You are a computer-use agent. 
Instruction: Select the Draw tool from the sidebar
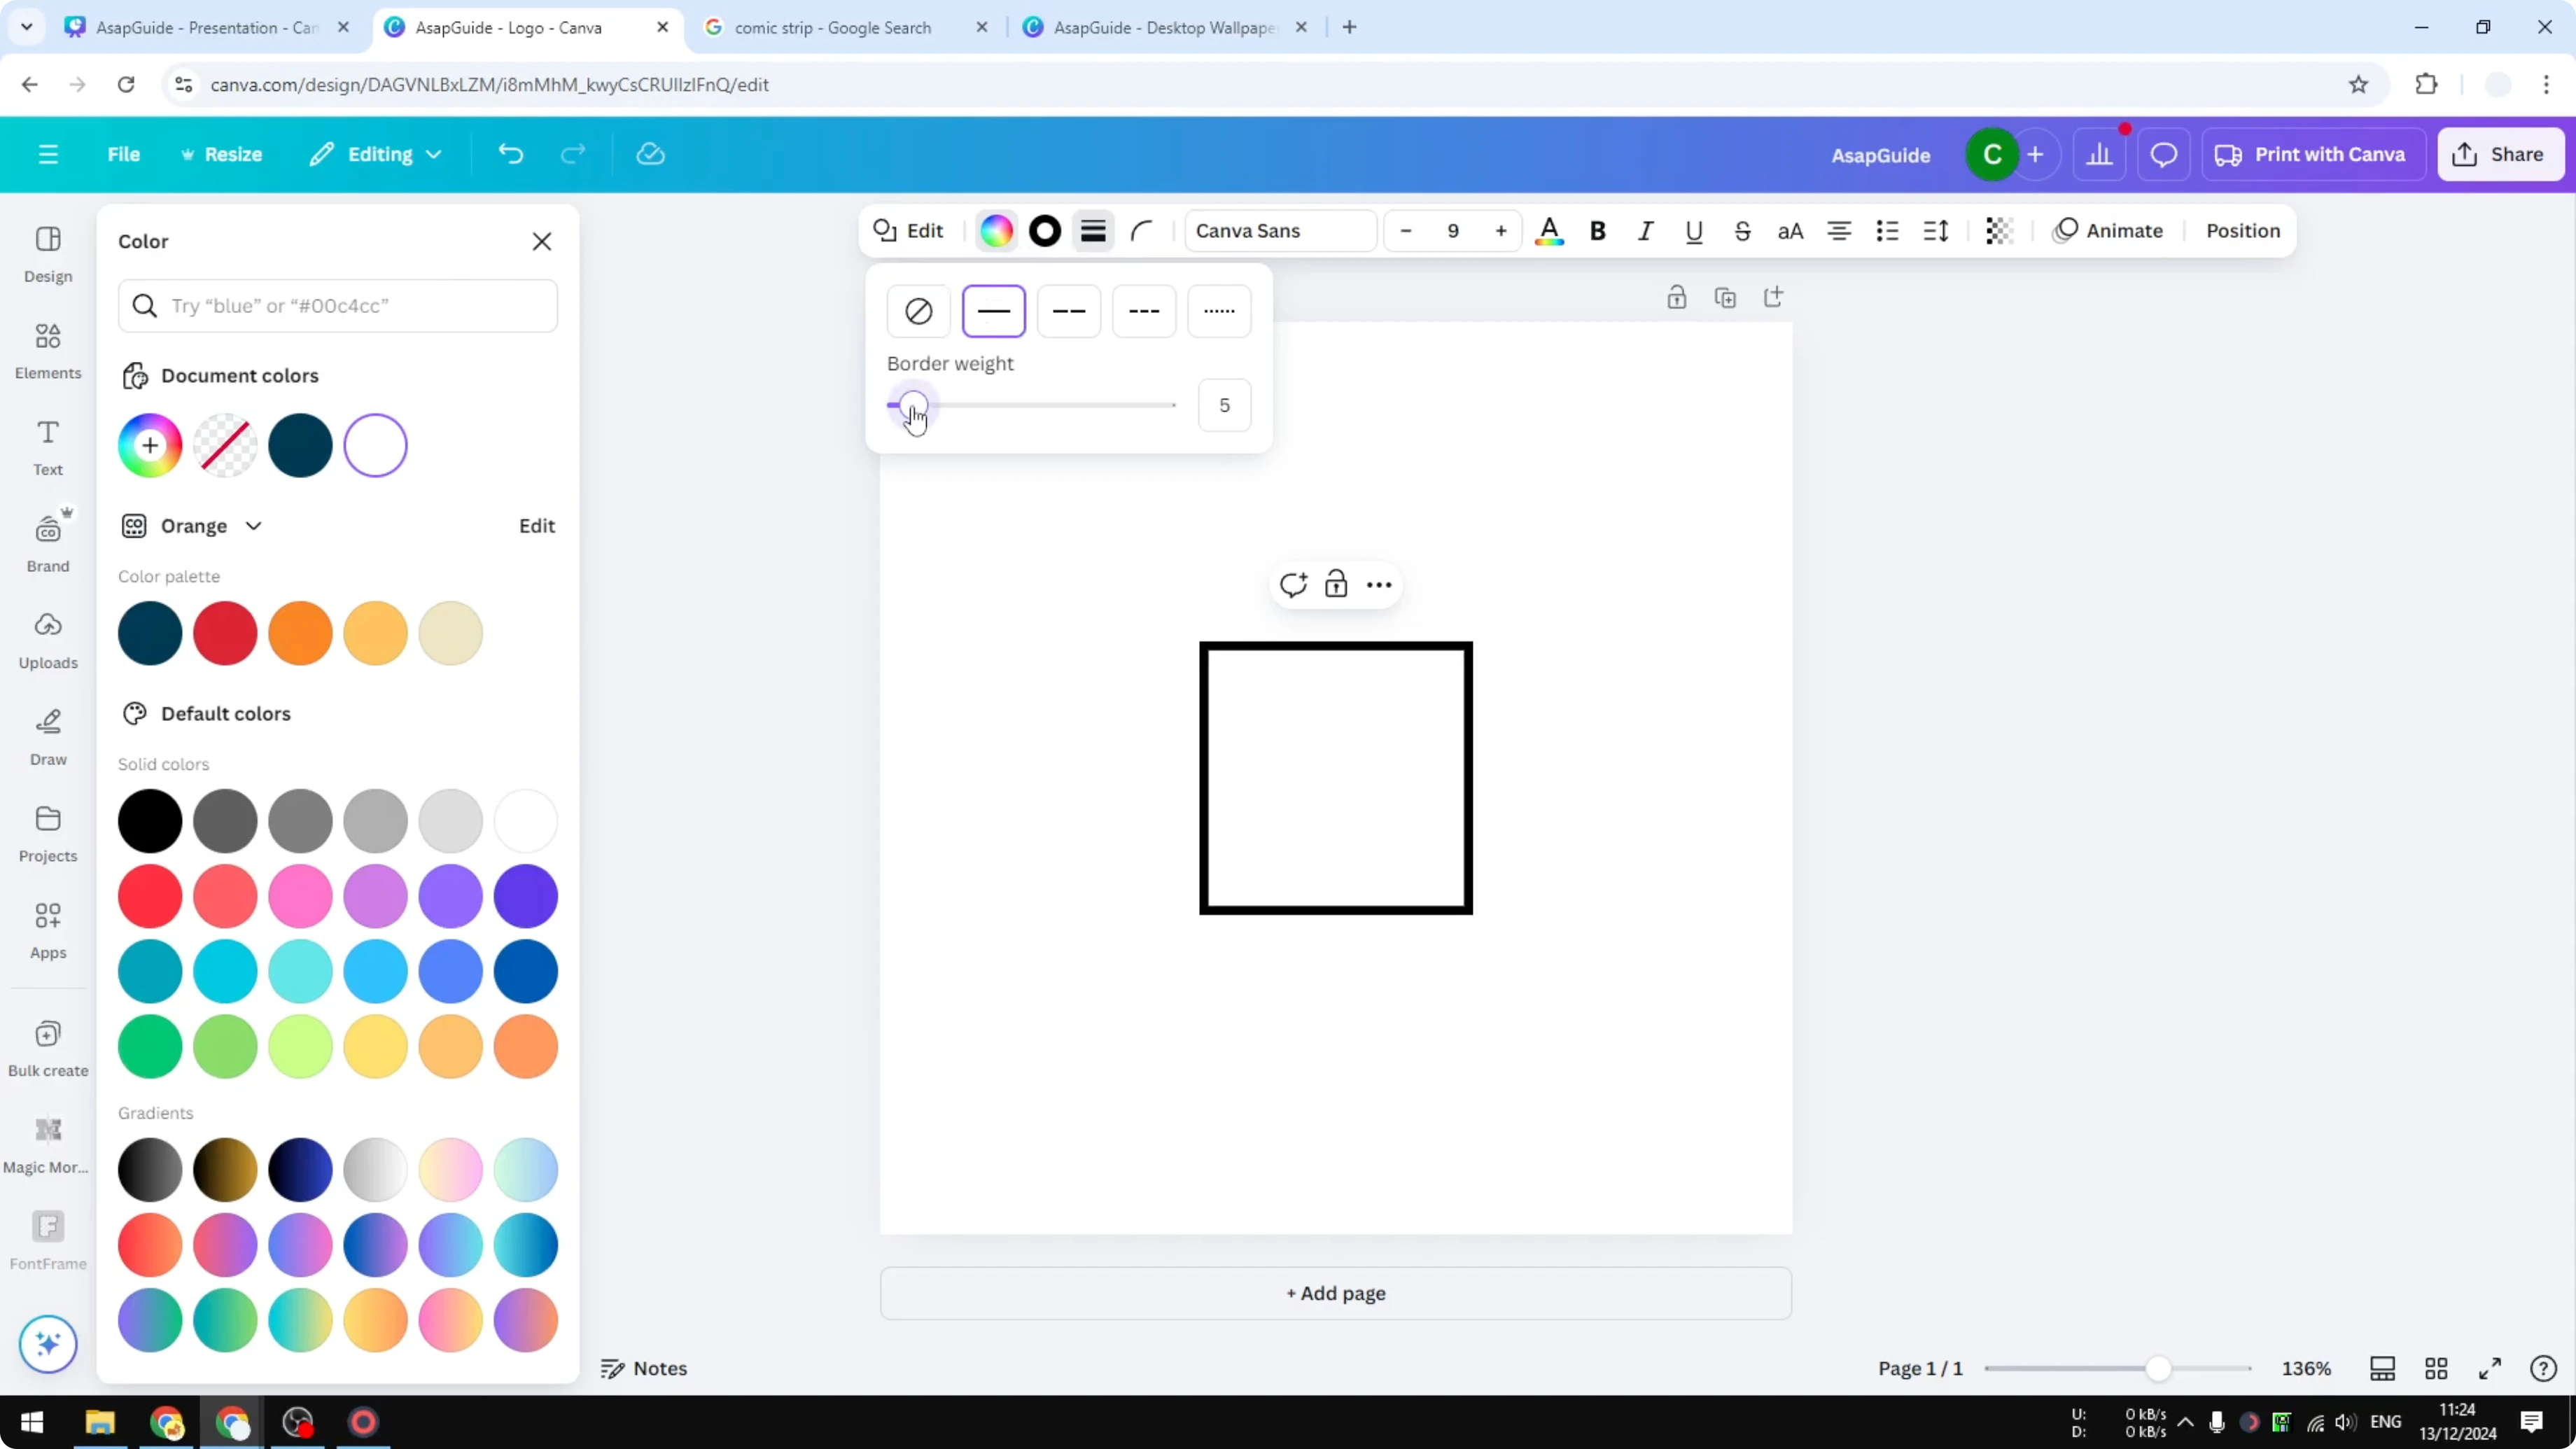(47, 737)
